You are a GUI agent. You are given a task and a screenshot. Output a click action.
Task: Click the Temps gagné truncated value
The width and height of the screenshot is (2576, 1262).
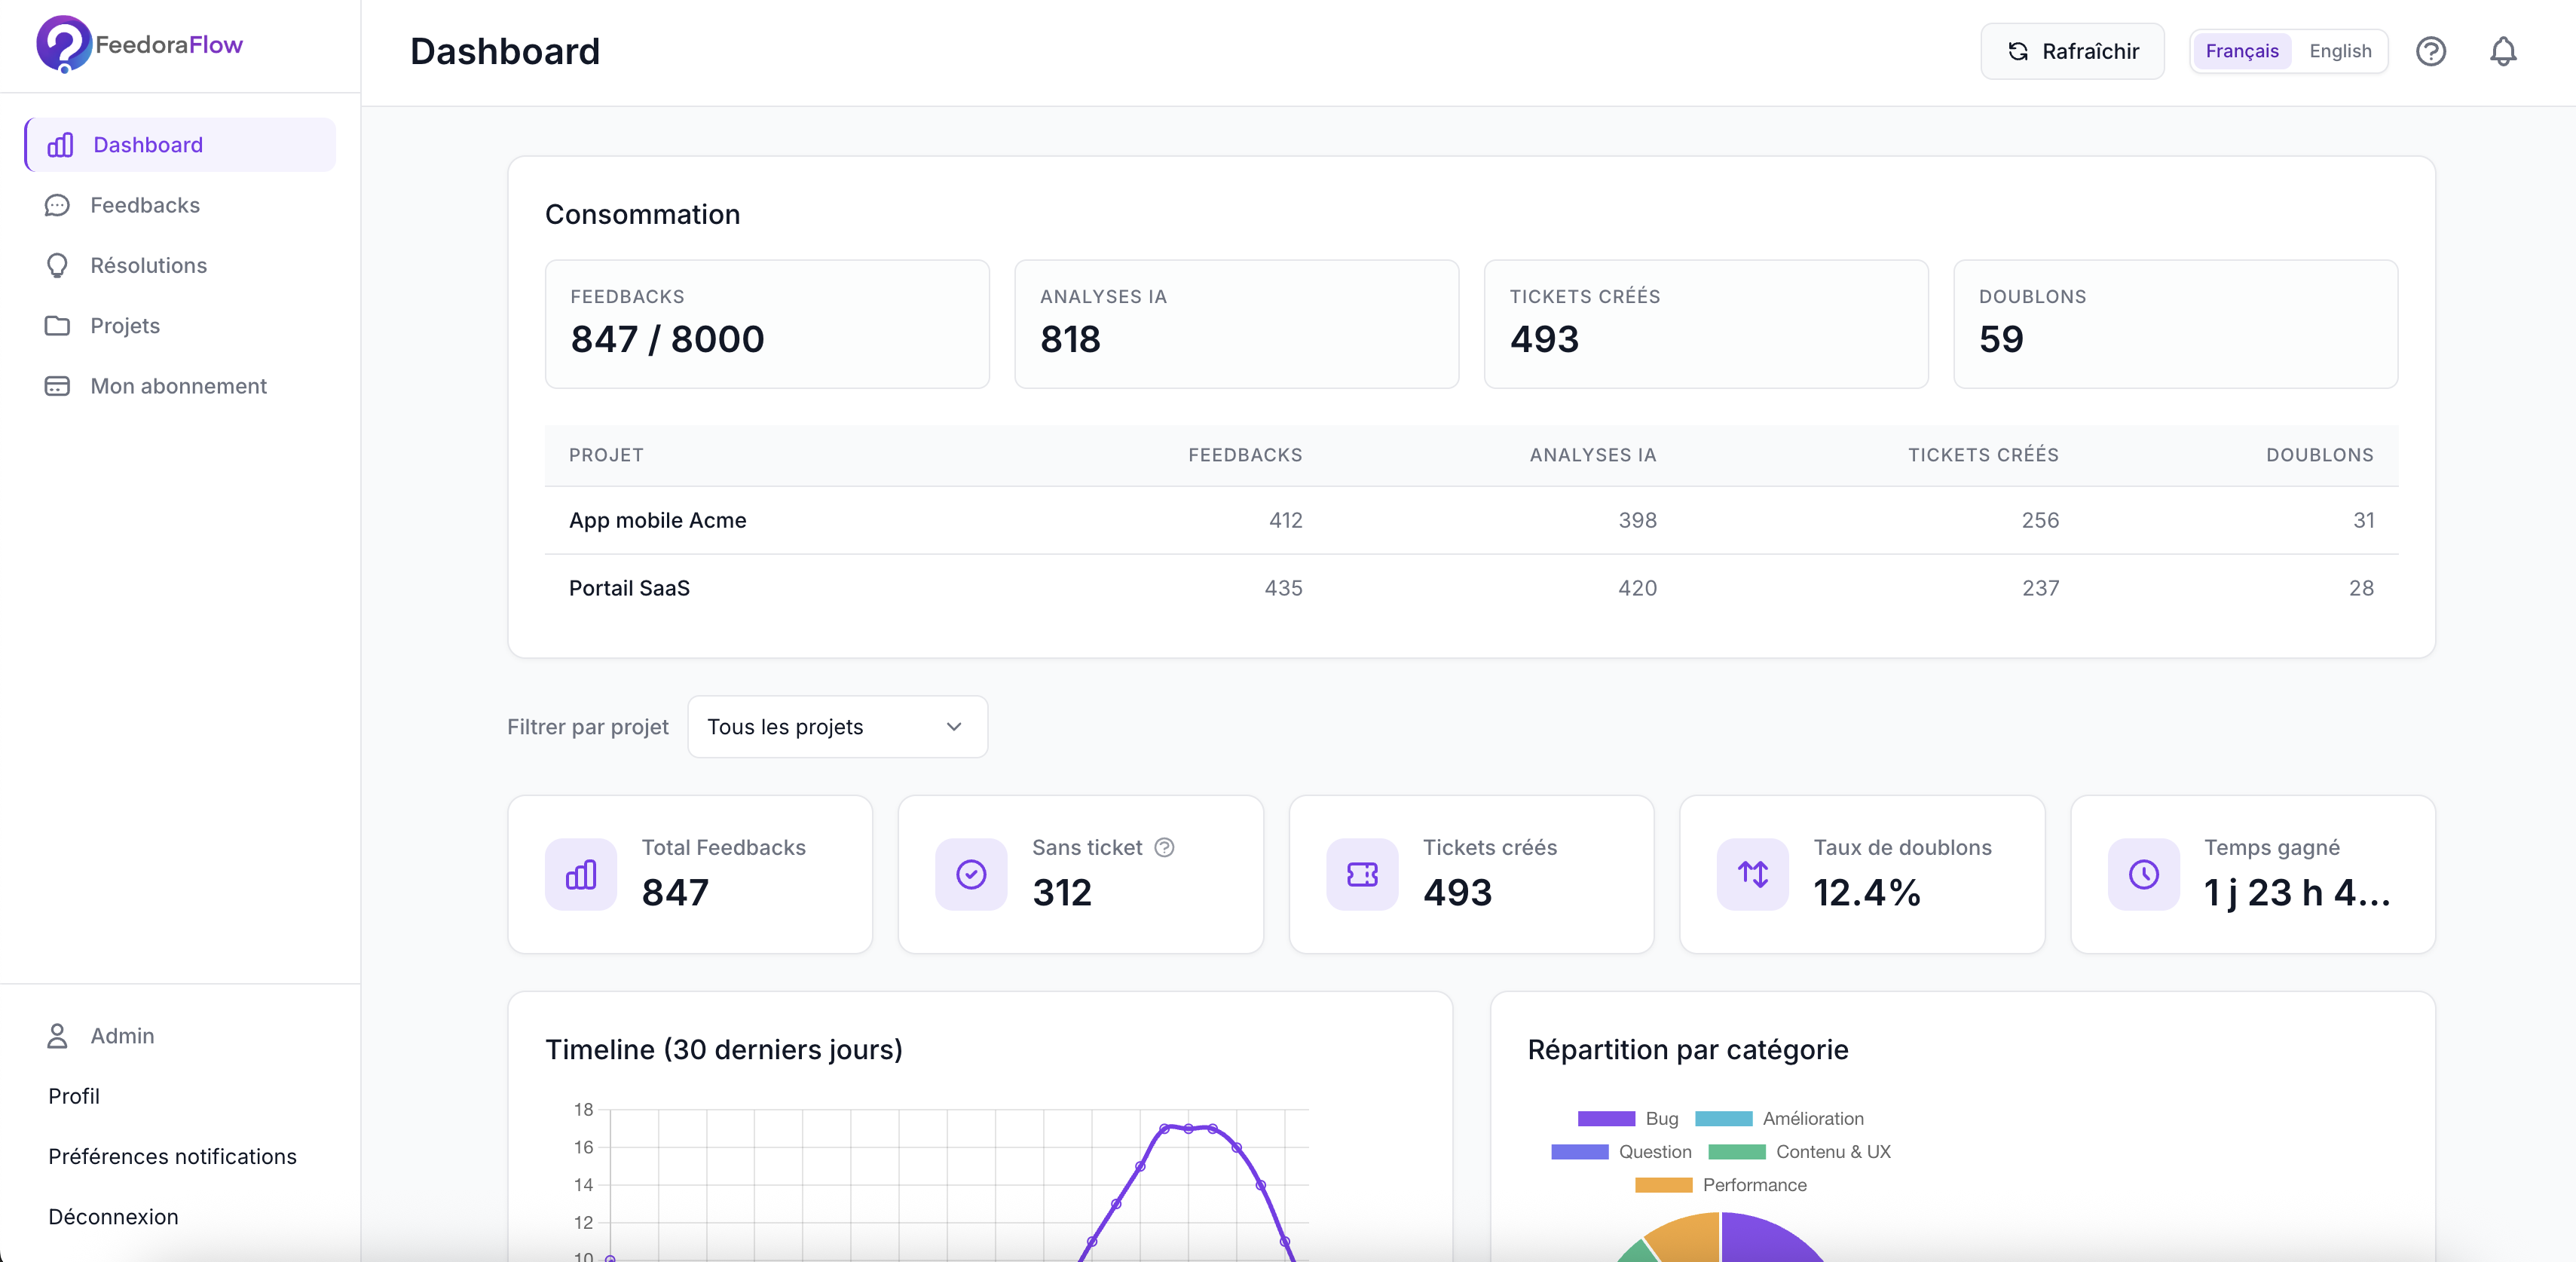pyautogui.click(x=2297, y=893)
